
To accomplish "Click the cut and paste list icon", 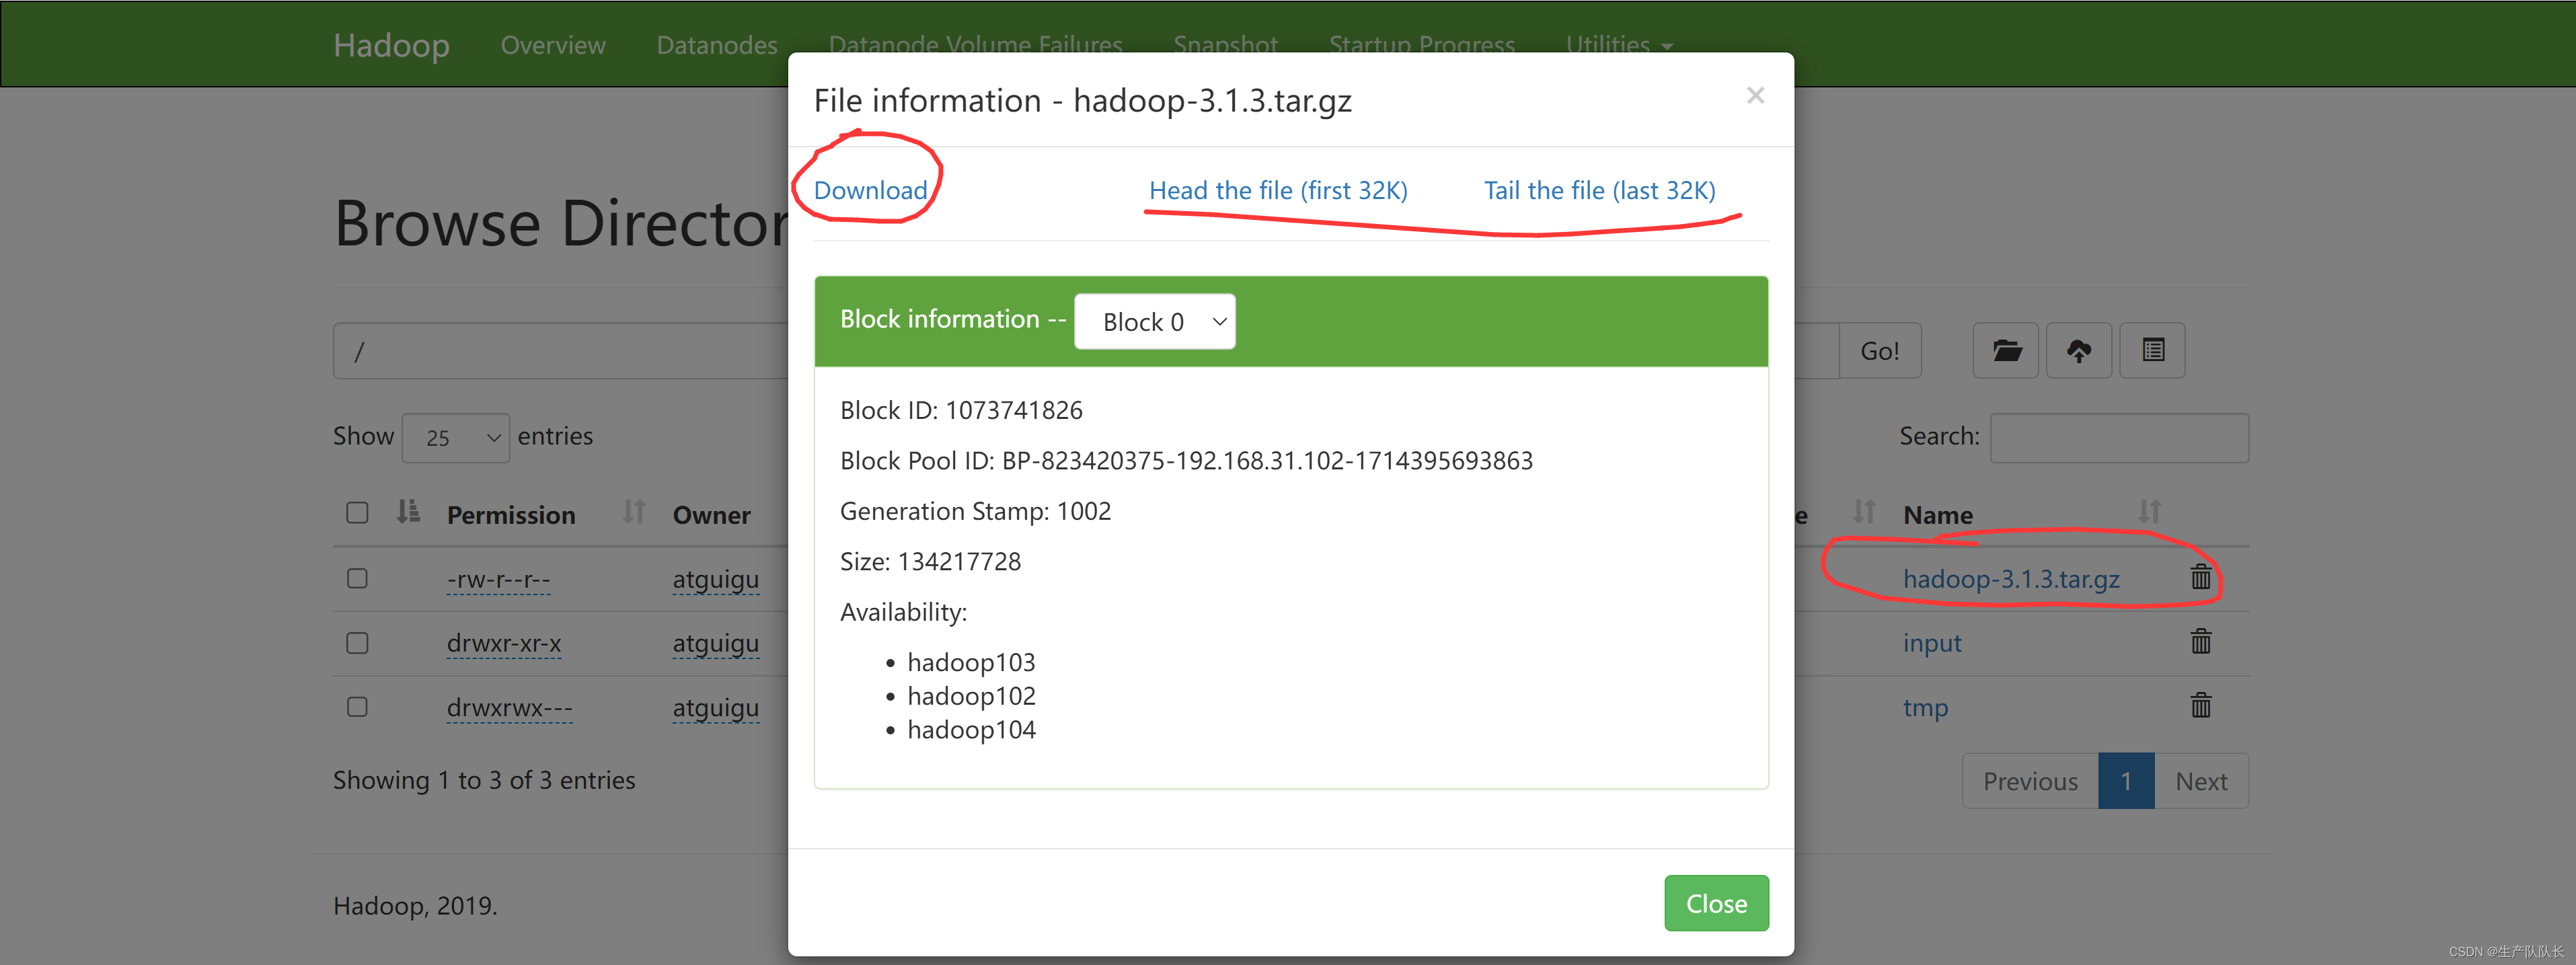I will [x=2152, y=350].
